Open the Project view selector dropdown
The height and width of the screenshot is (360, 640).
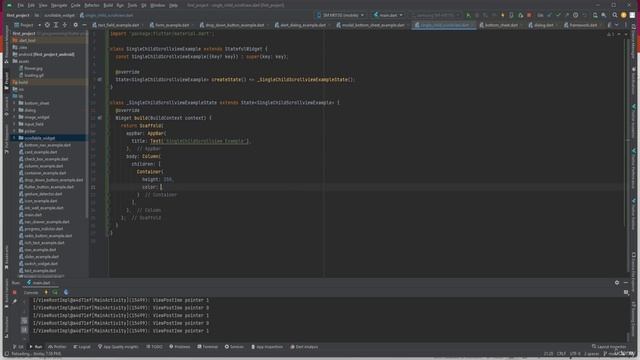click(27, 25)
